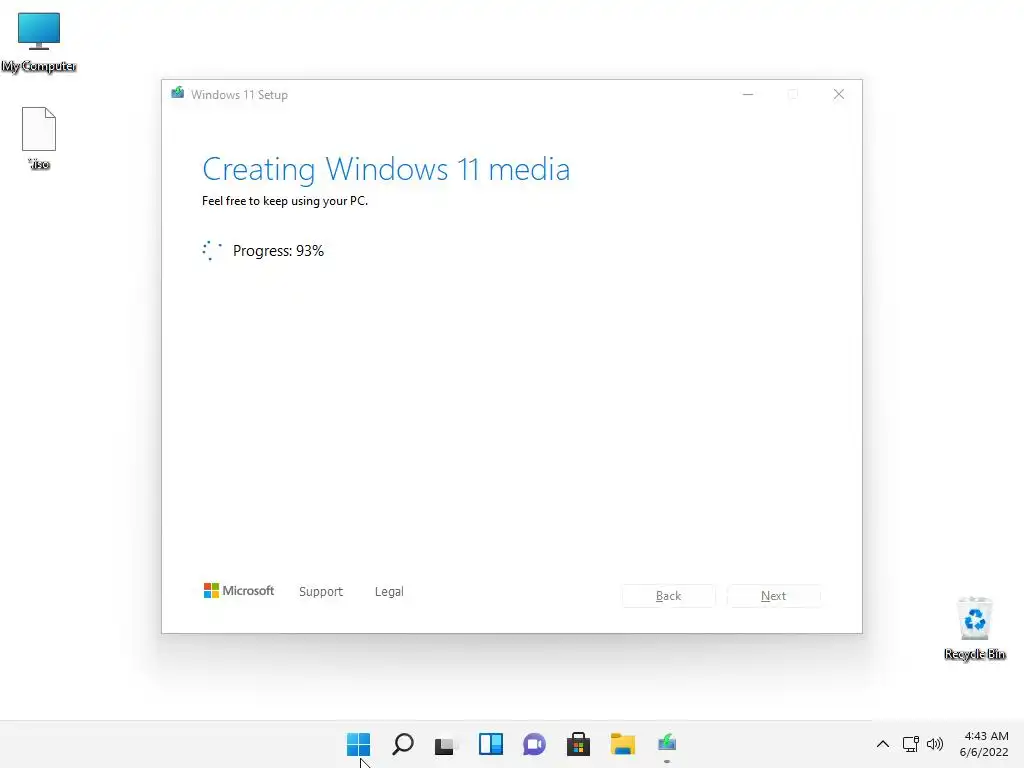Open File Explorer from taskbar
Viewport: 1024px width, 768px height.
pyautogui.click(x=622, y=744)
